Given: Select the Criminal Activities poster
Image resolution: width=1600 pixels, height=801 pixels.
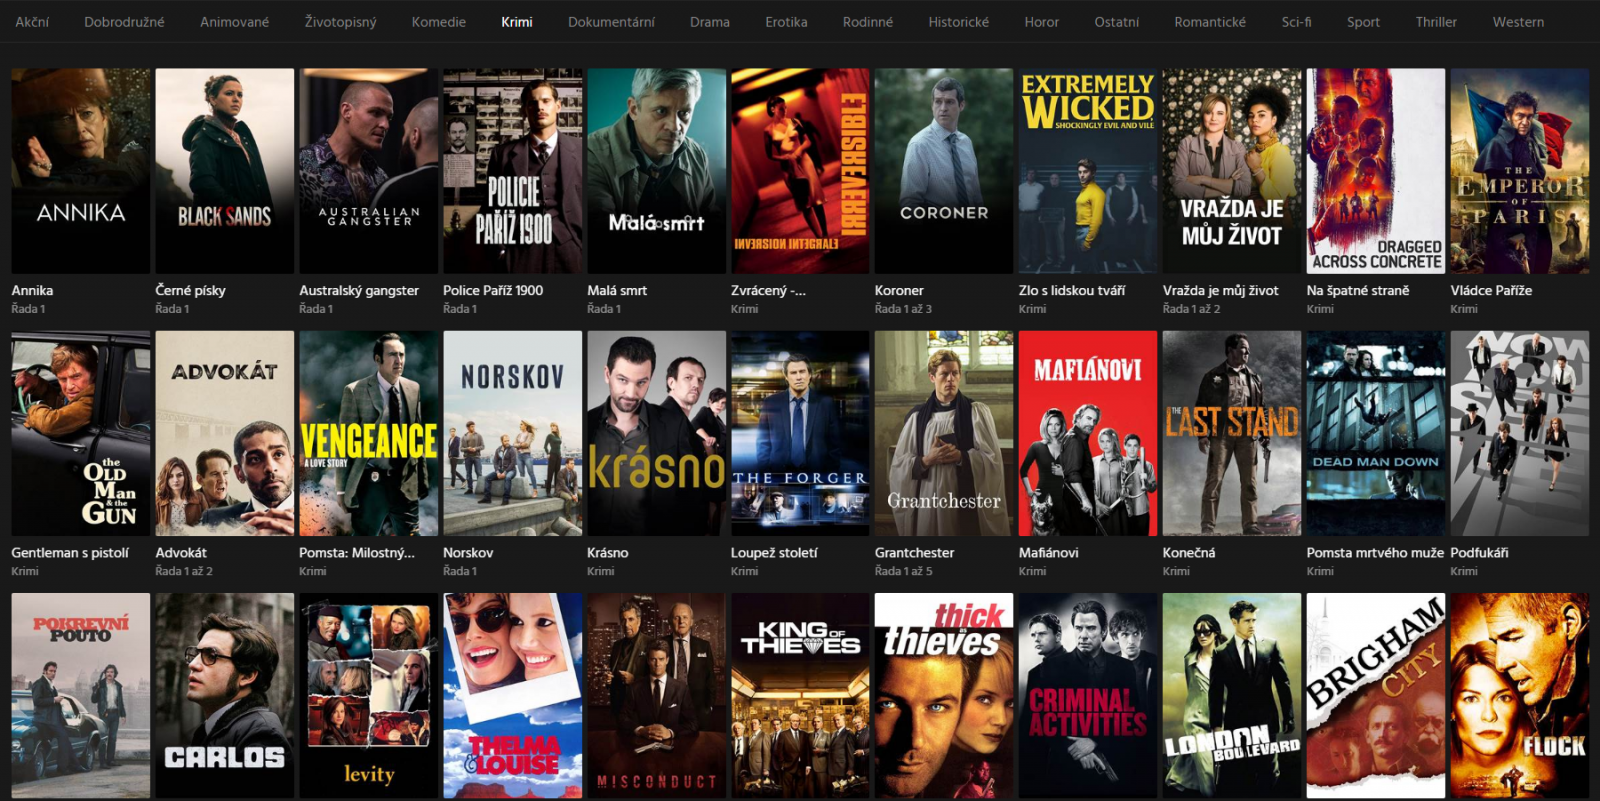Looking at the screenshot, I should point(1088,696).
